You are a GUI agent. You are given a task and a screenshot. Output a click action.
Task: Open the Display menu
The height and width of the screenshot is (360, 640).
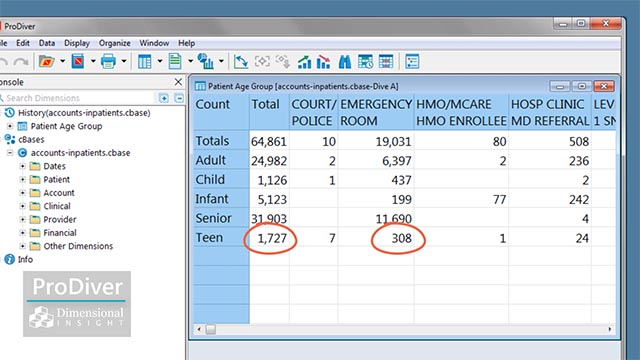coord(77,43)
